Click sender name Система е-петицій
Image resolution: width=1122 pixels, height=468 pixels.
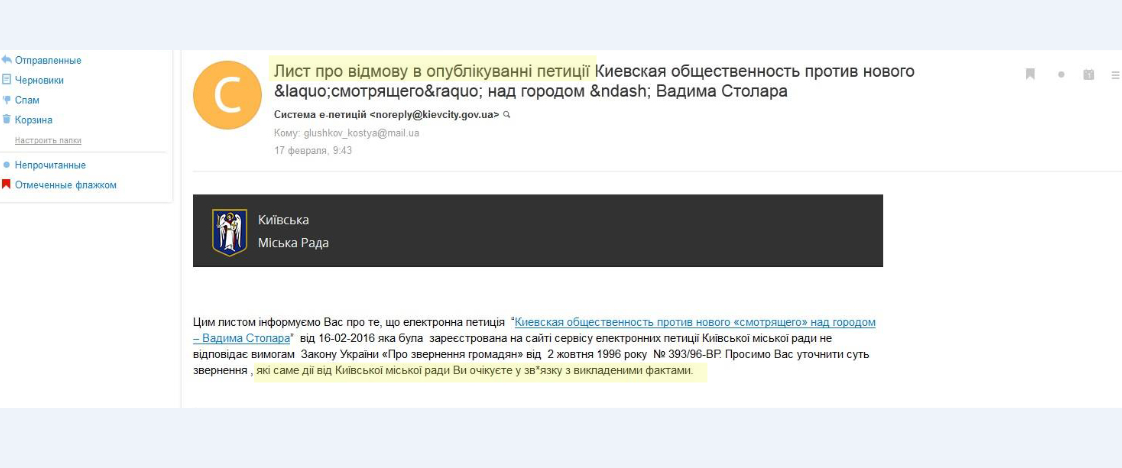click(320, 115)
